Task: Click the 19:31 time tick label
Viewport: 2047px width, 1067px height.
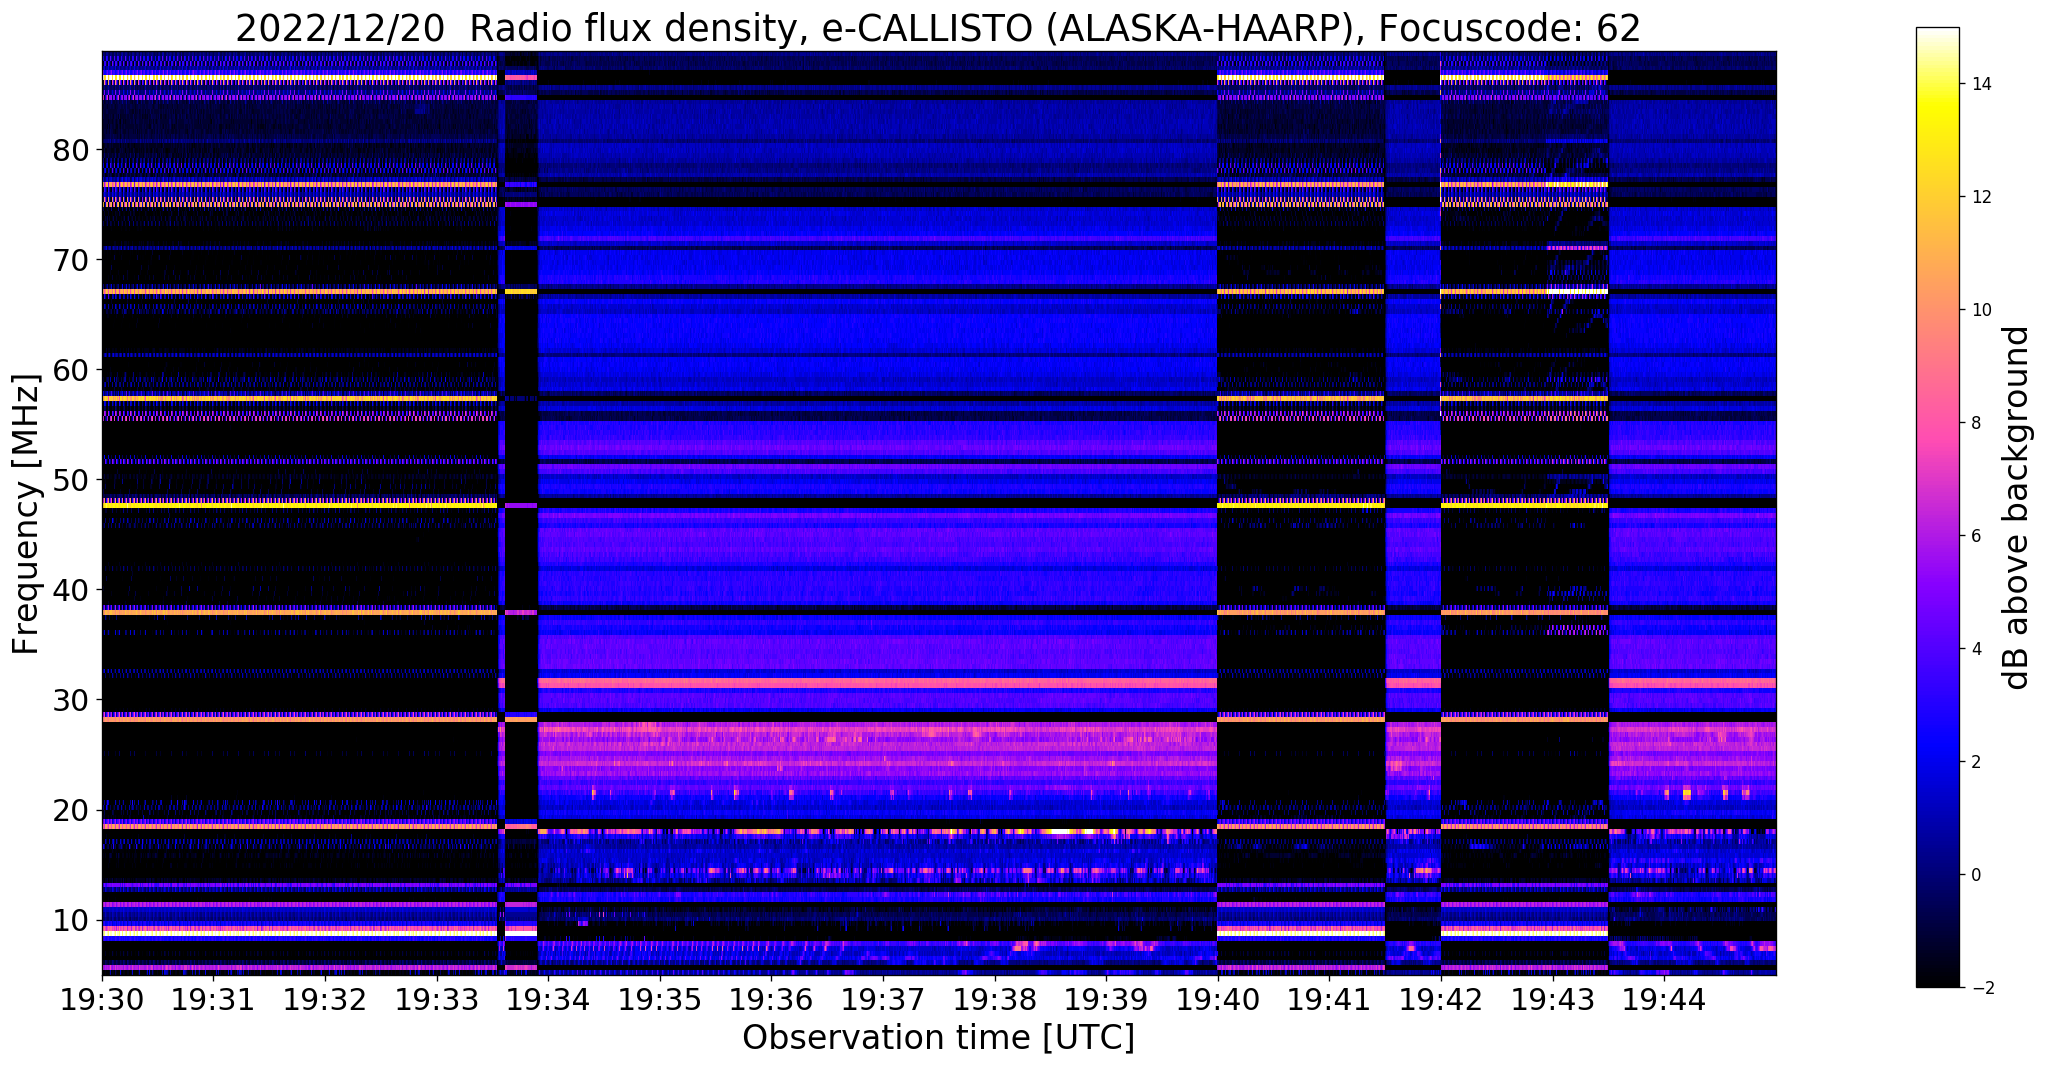Action: [x=214, y=999]
